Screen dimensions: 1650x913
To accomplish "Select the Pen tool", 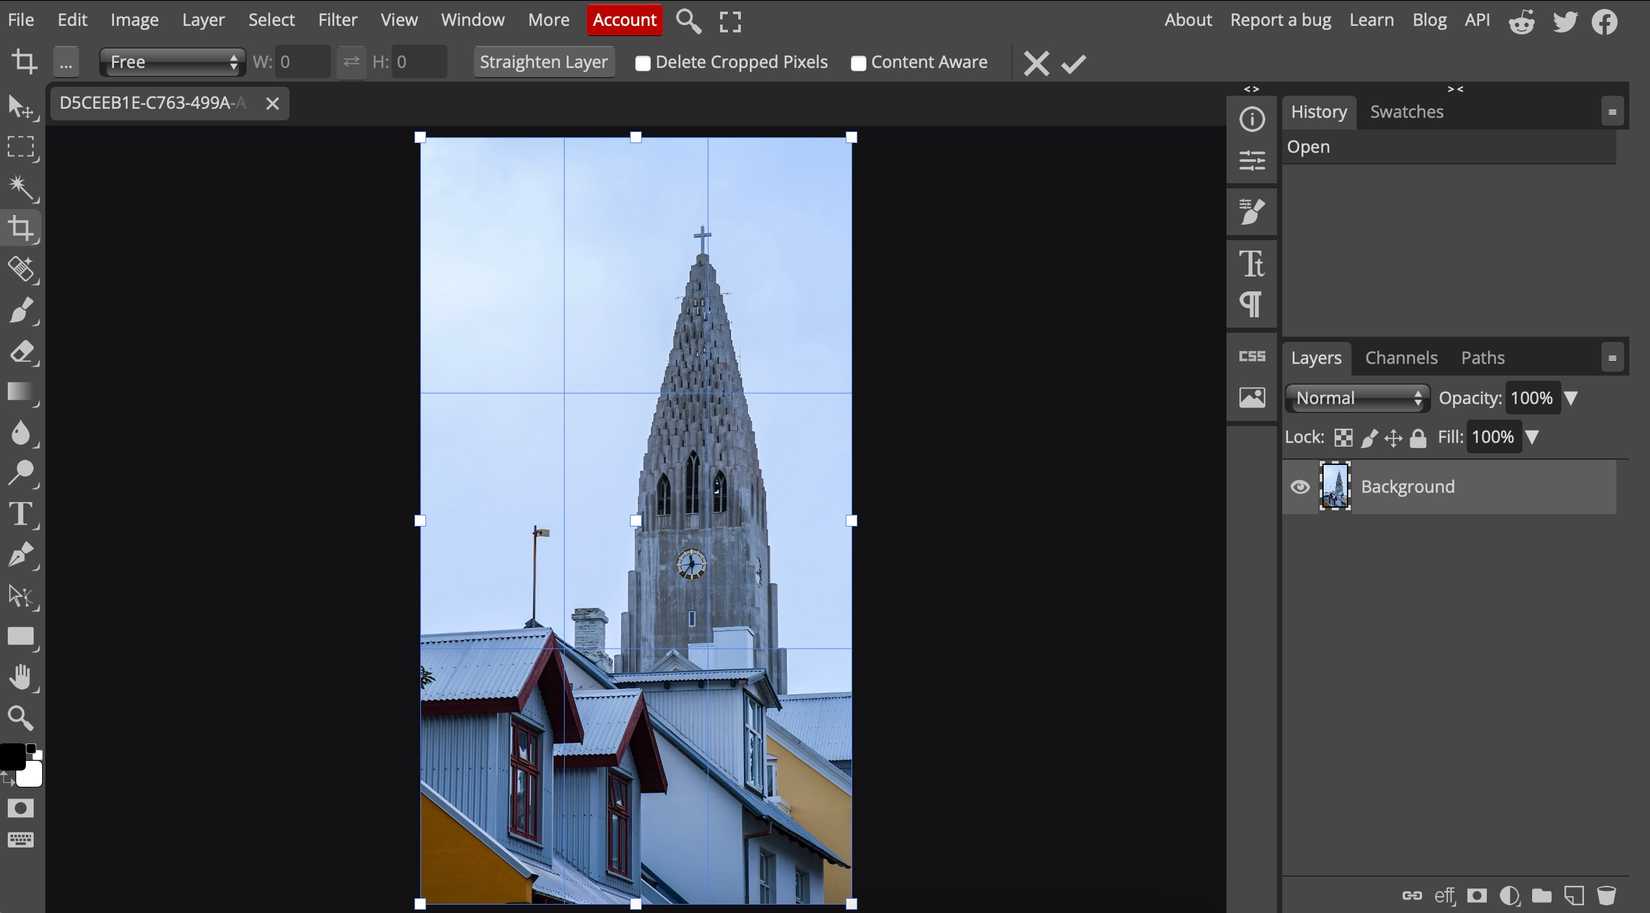I will tap(21, 555).
